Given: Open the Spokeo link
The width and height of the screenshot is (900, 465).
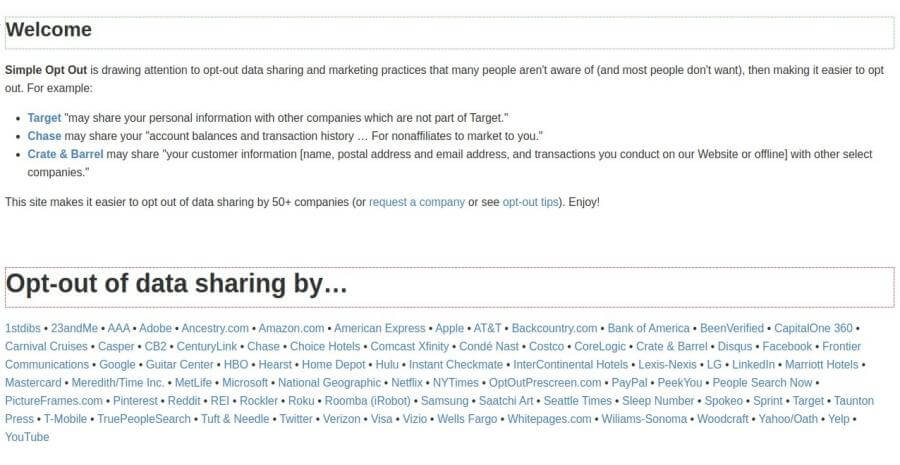Looking at the screenshot, I should point(724,401).
